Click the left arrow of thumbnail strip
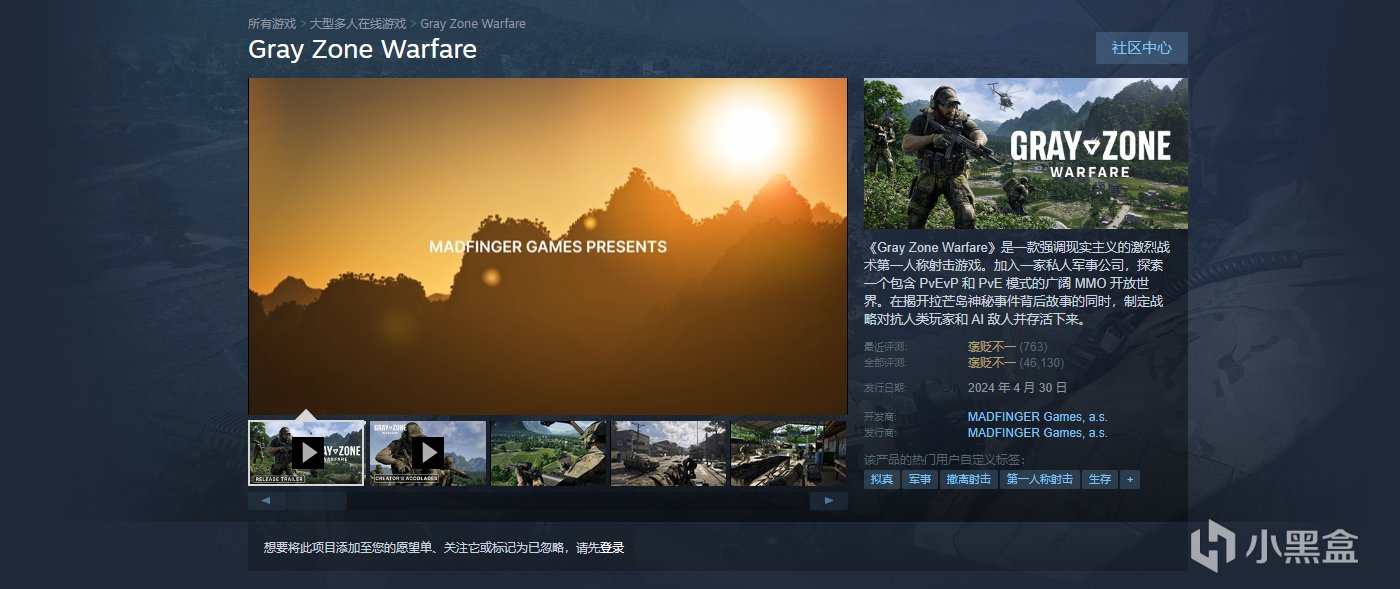Viewport: 1400px width, 589px height. (x=266, y=501)
